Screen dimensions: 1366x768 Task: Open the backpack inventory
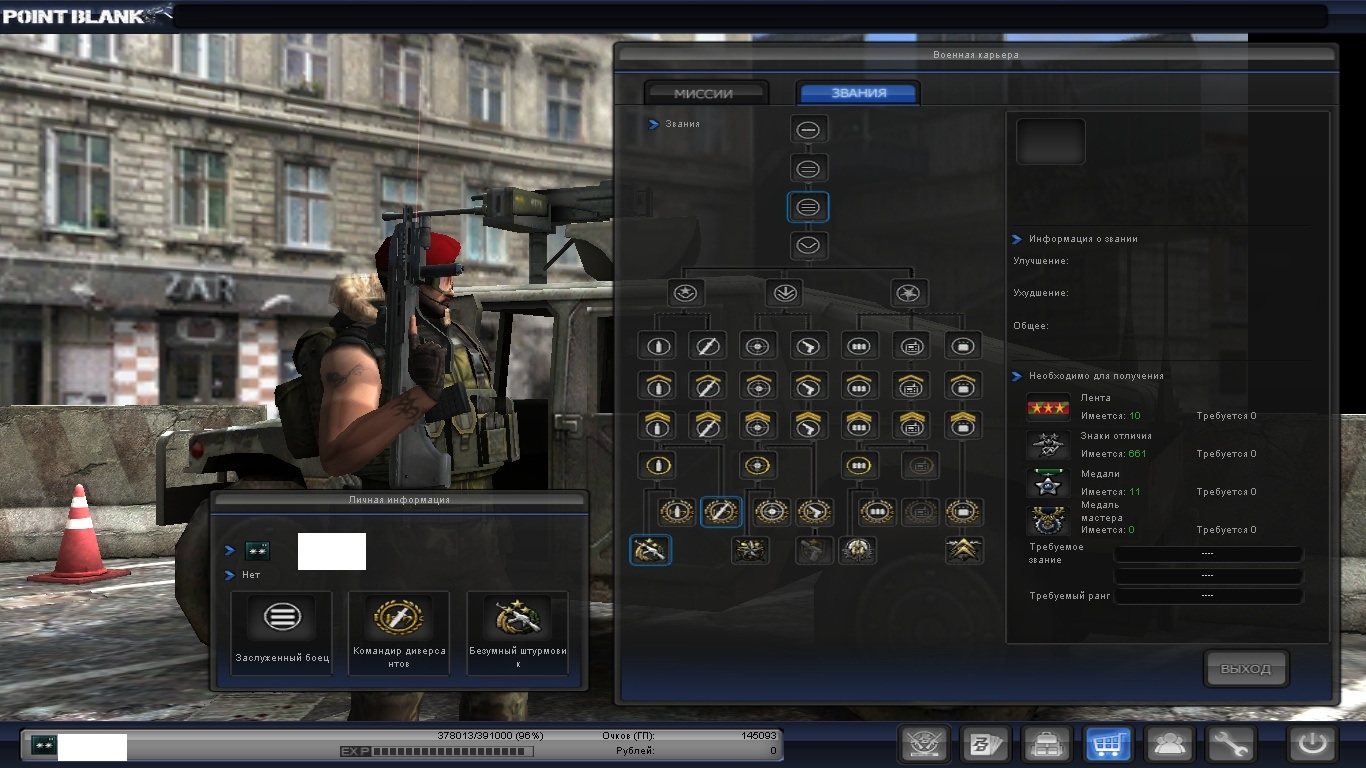1047,744
